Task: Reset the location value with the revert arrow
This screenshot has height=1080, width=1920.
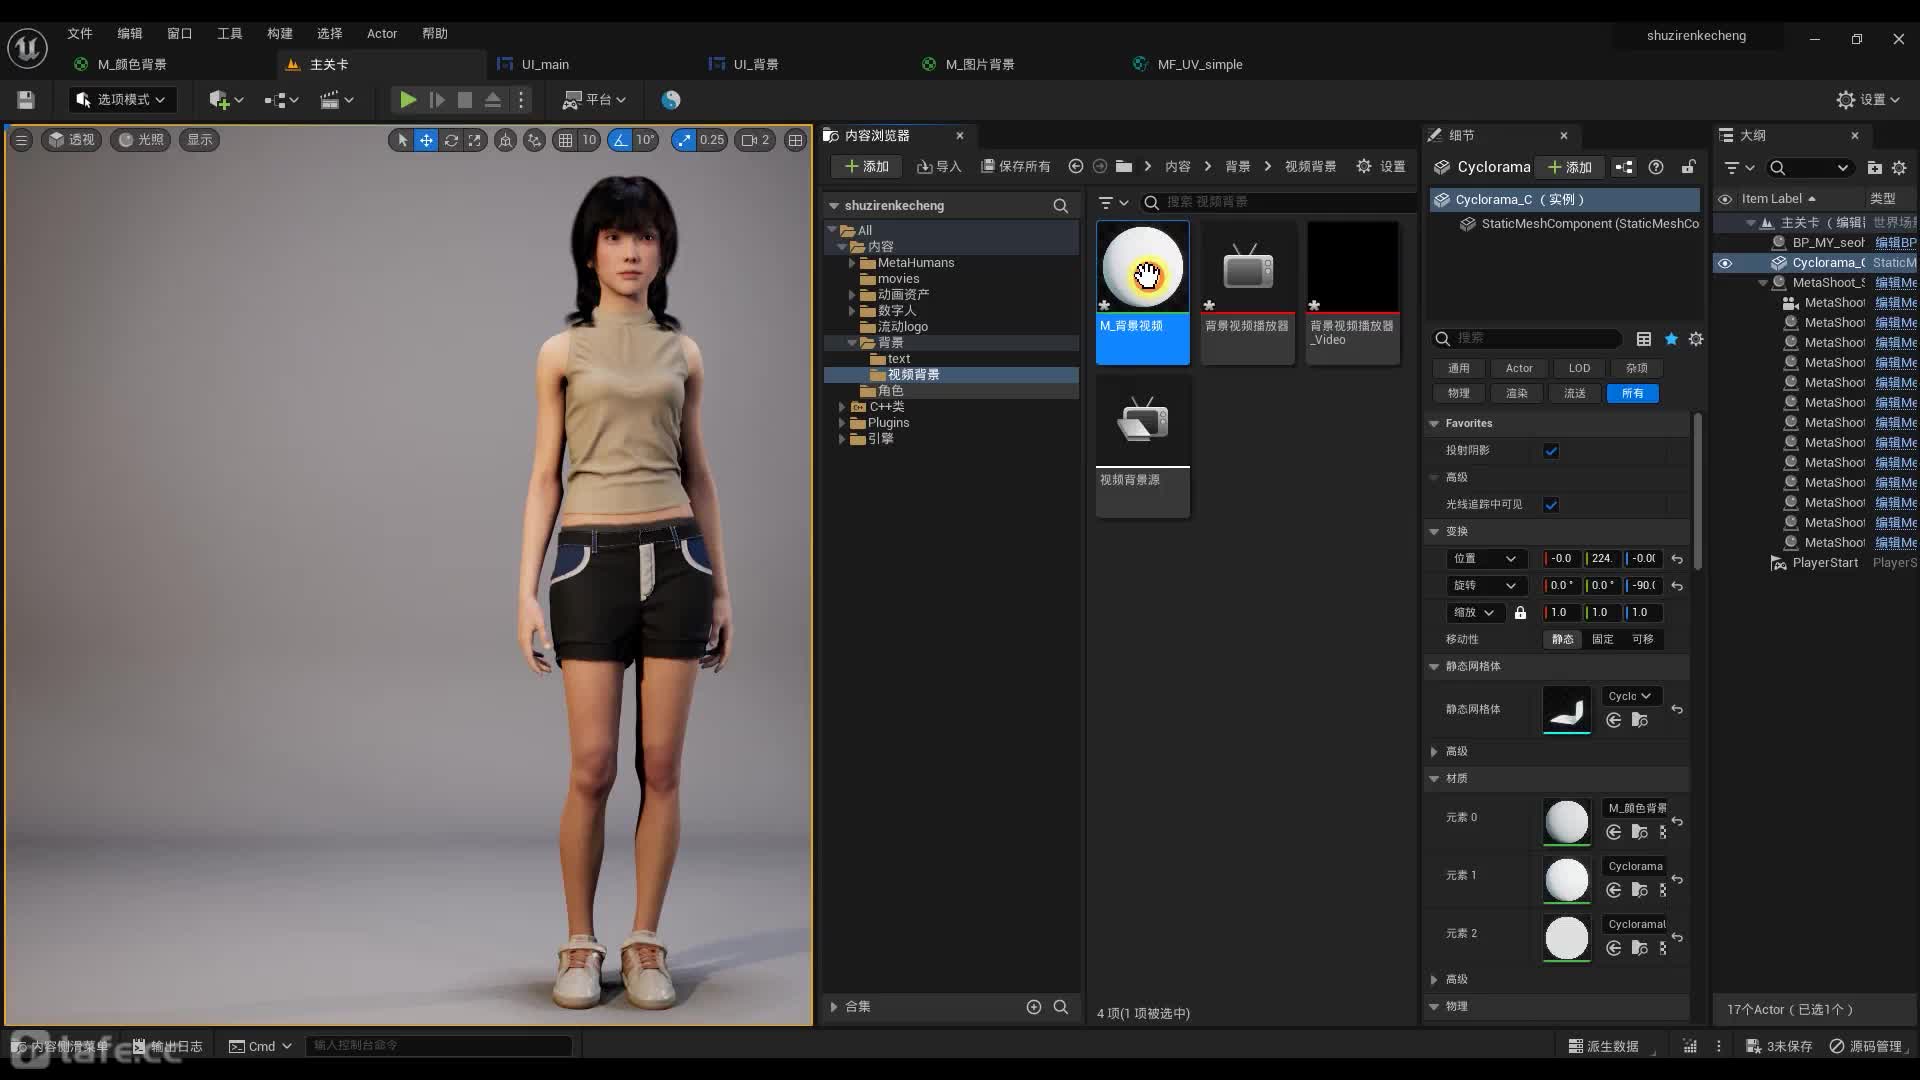Action: [x=1677, y=559]
